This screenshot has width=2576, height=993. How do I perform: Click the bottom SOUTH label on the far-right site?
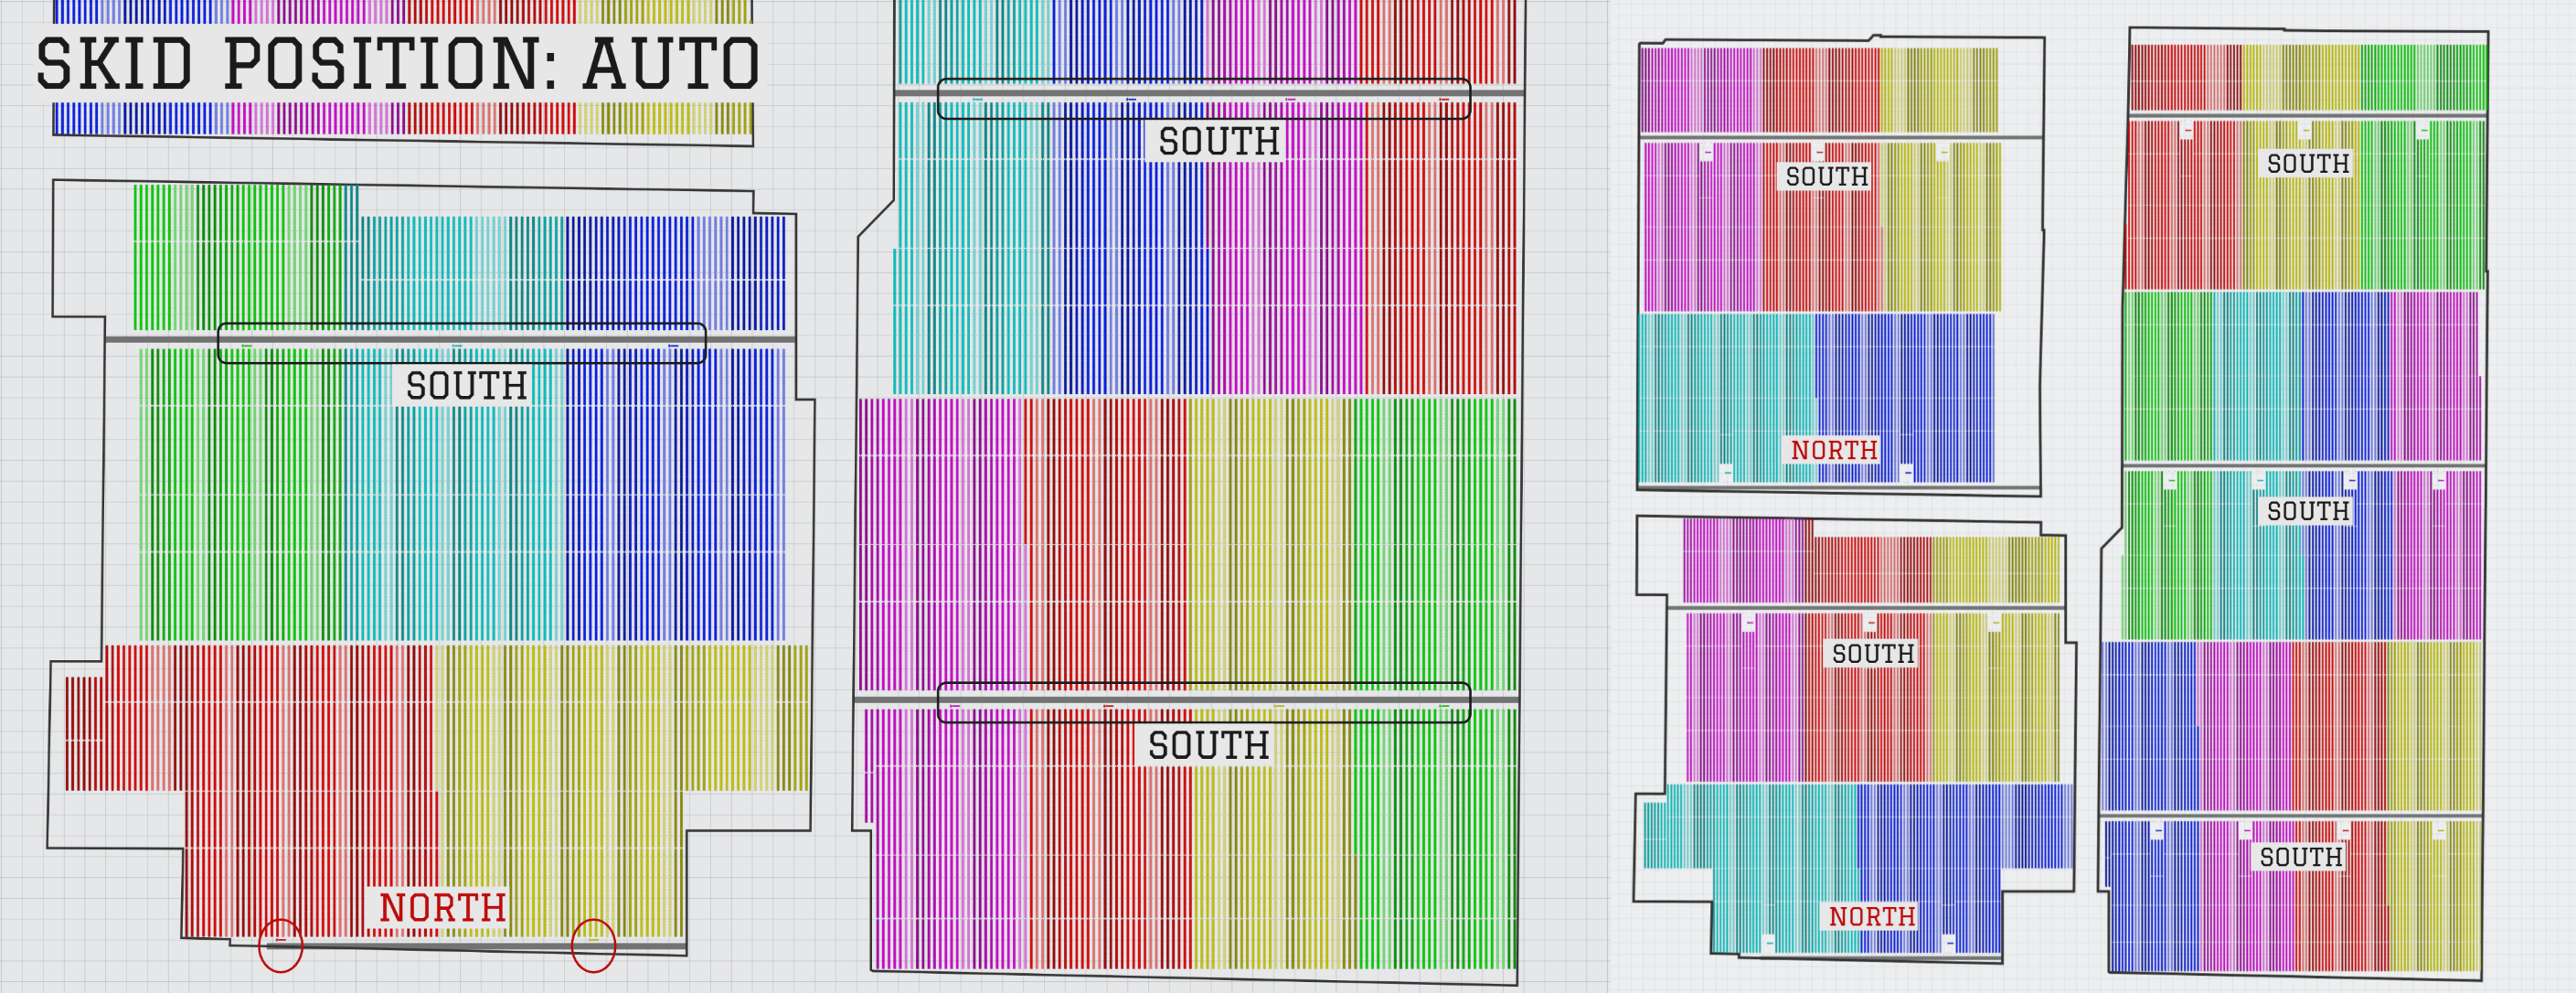click(2300, 857)
